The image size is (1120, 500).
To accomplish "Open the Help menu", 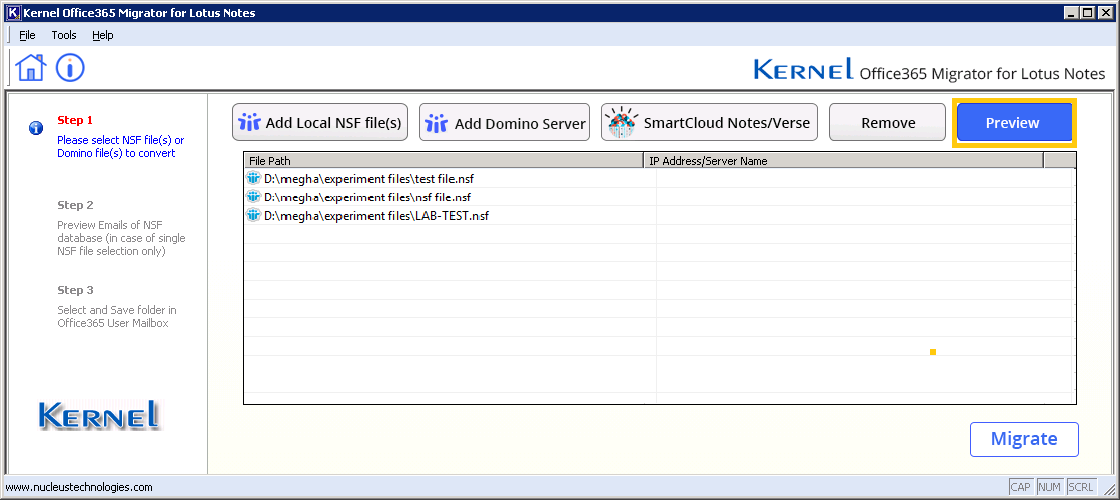I will [x=103, y=35].
